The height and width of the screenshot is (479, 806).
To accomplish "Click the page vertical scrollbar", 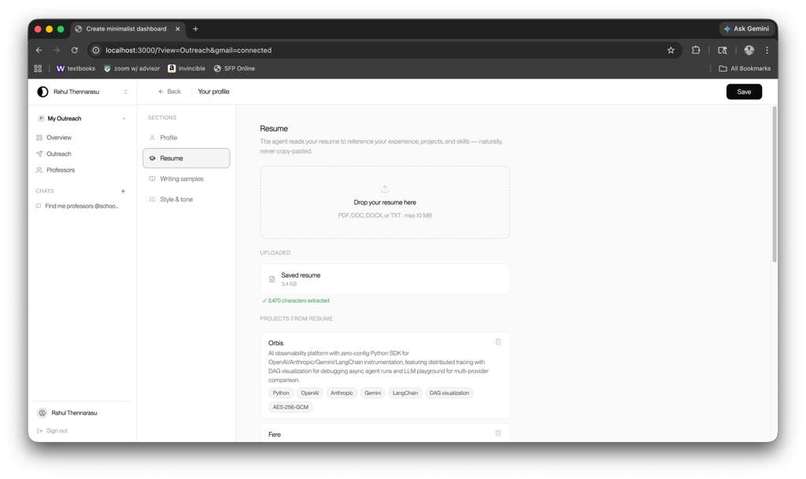I will tap(774, 184).
